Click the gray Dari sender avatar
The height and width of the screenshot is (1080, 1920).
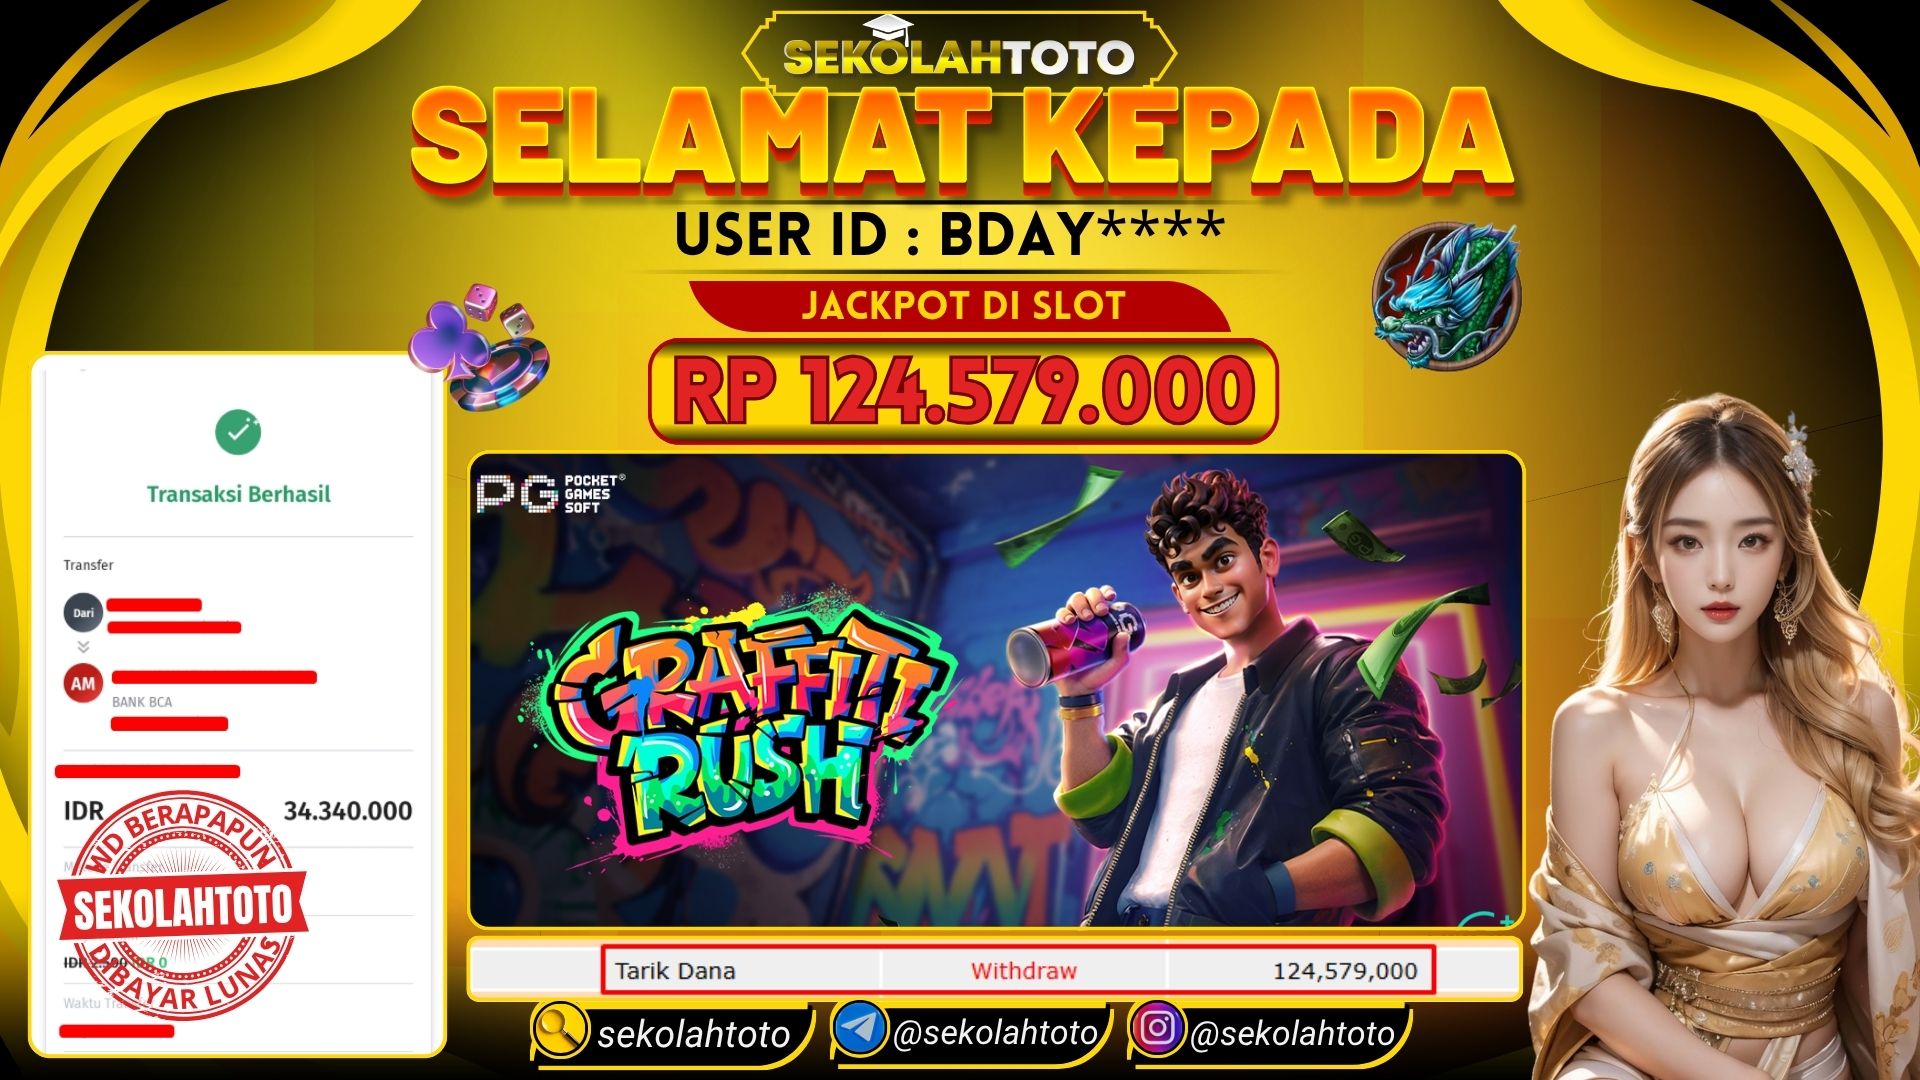[x=83, y=613]
